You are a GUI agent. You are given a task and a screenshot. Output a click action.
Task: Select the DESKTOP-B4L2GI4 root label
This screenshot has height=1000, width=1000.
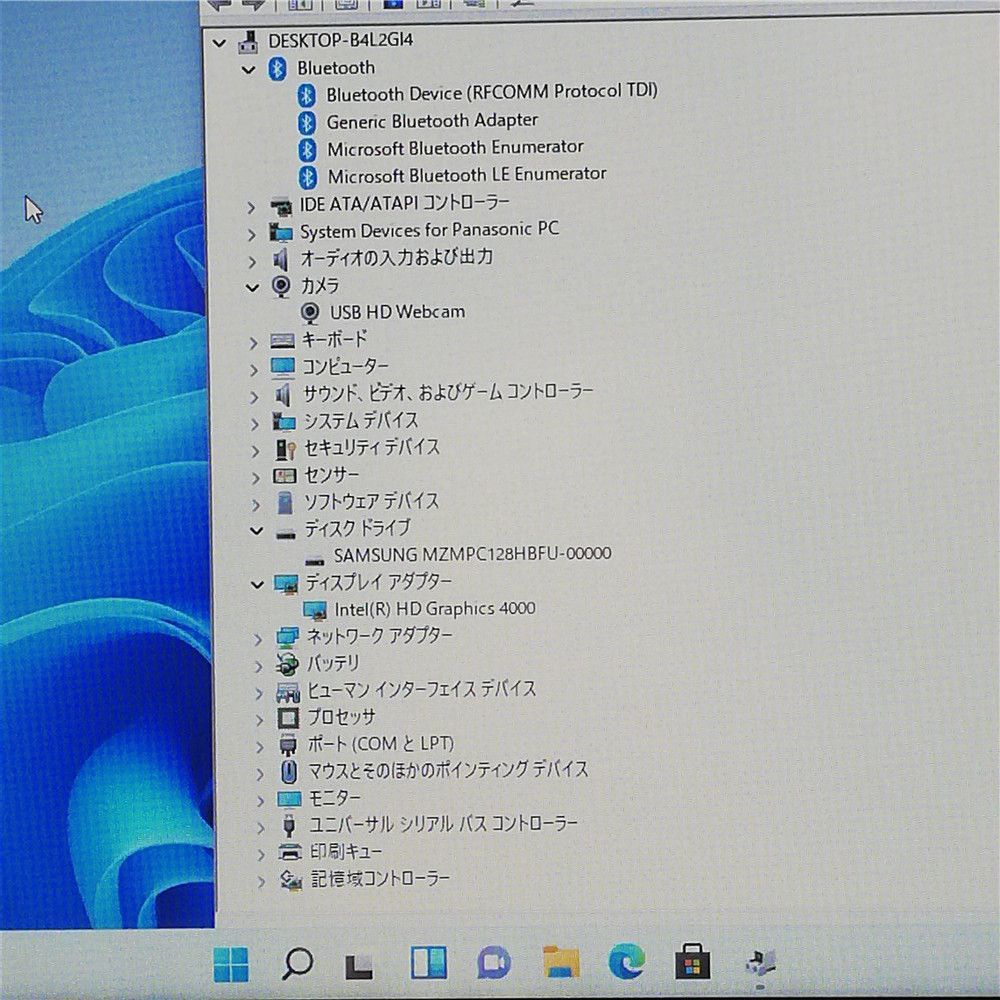tap(341, 41)
